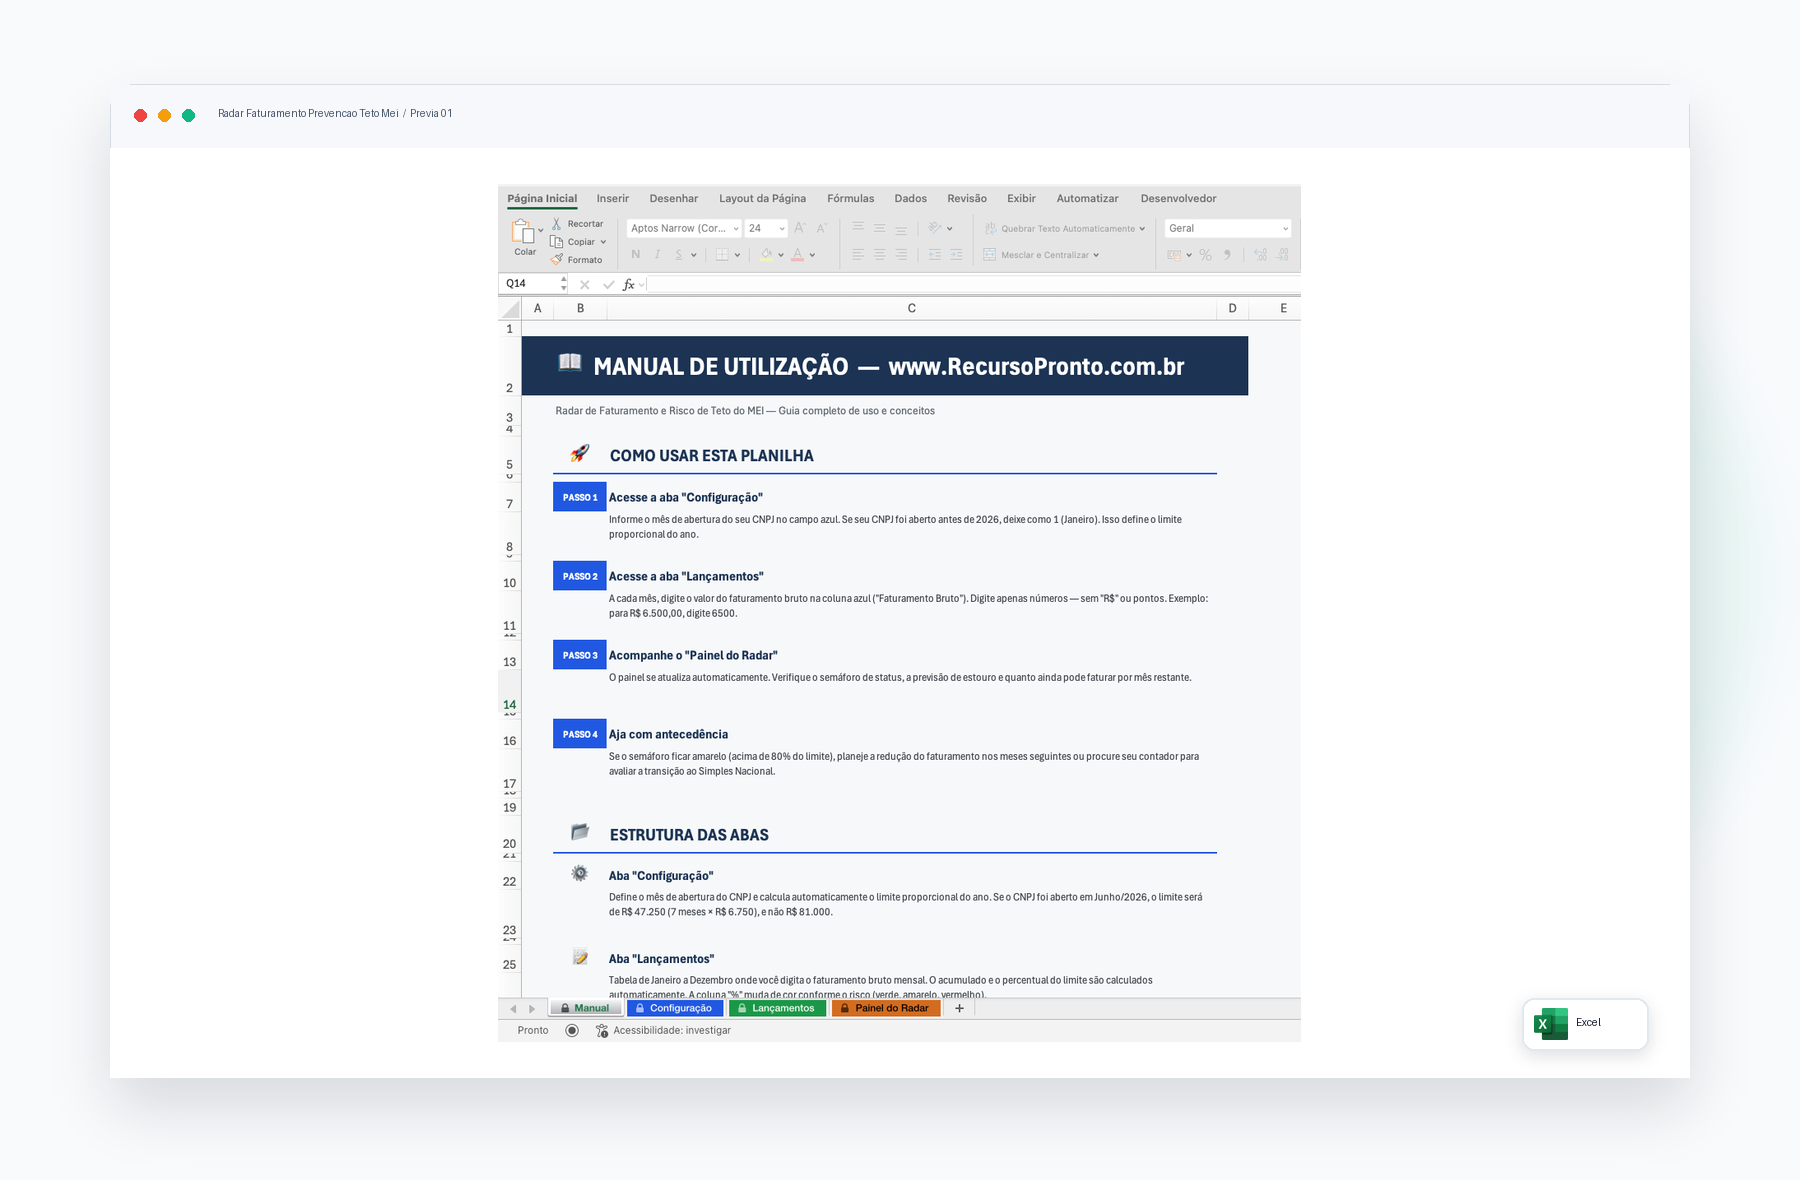Open the Fórmulas ribbon tab
1800x1180 pixels.
coord(851,199)
